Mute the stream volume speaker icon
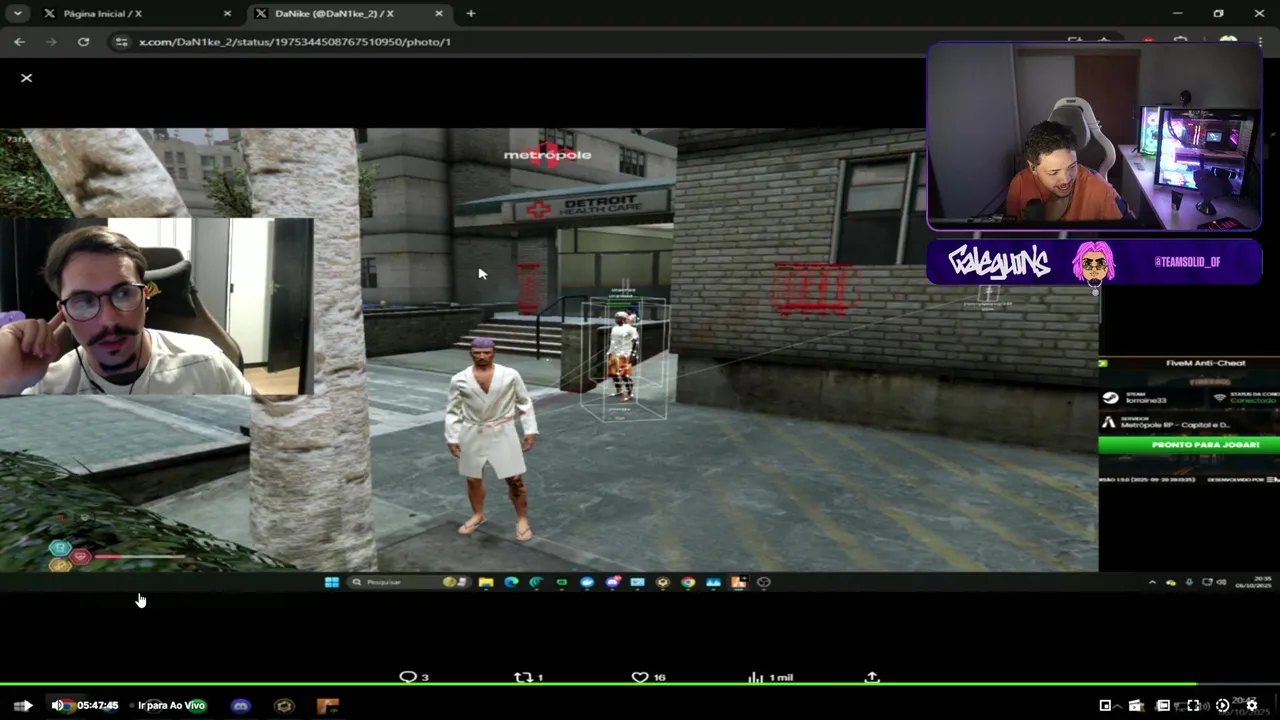This screenshot has width=1280, height=720. coord(58,705)
